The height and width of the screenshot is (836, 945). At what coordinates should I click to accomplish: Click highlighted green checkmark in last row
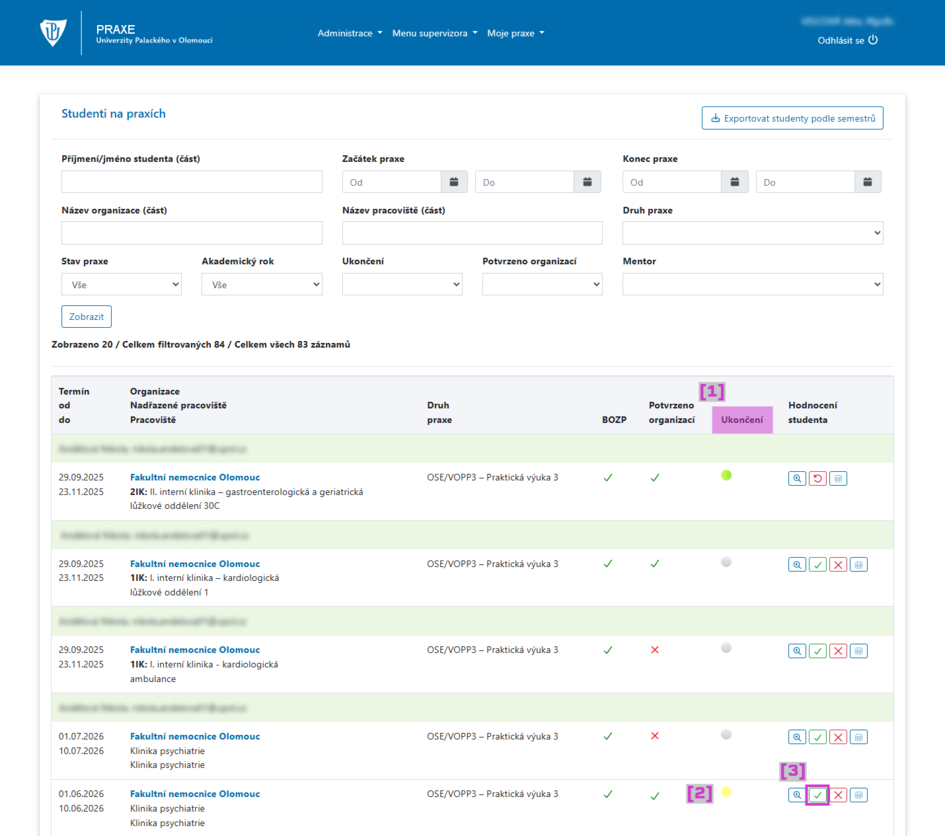click(x=817, y=795)
